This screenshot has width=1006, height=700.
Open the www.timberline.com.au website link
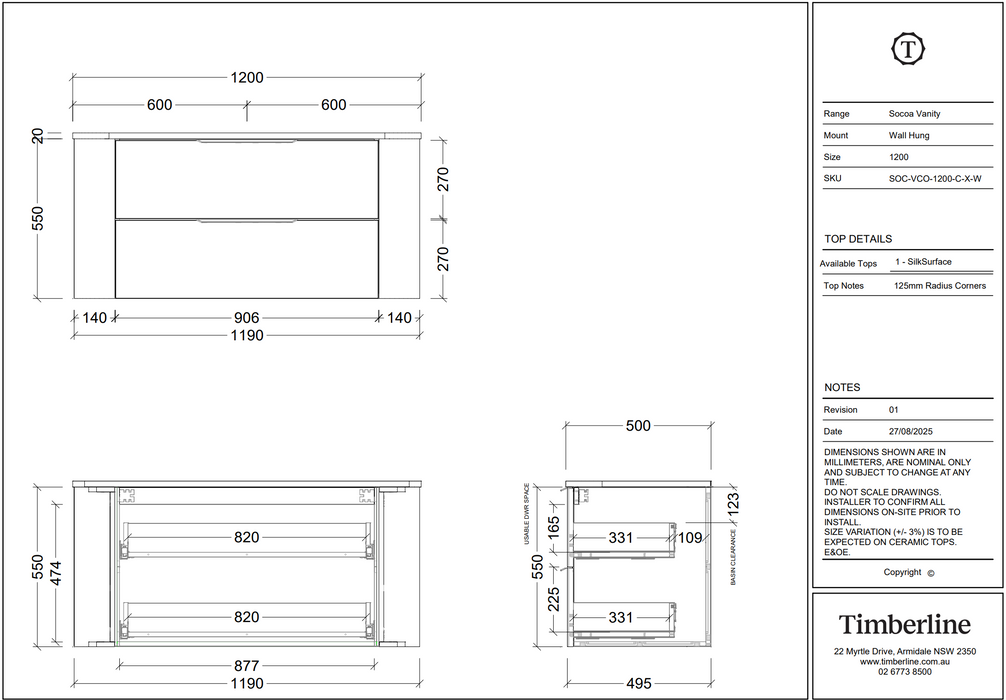point(905,662)
